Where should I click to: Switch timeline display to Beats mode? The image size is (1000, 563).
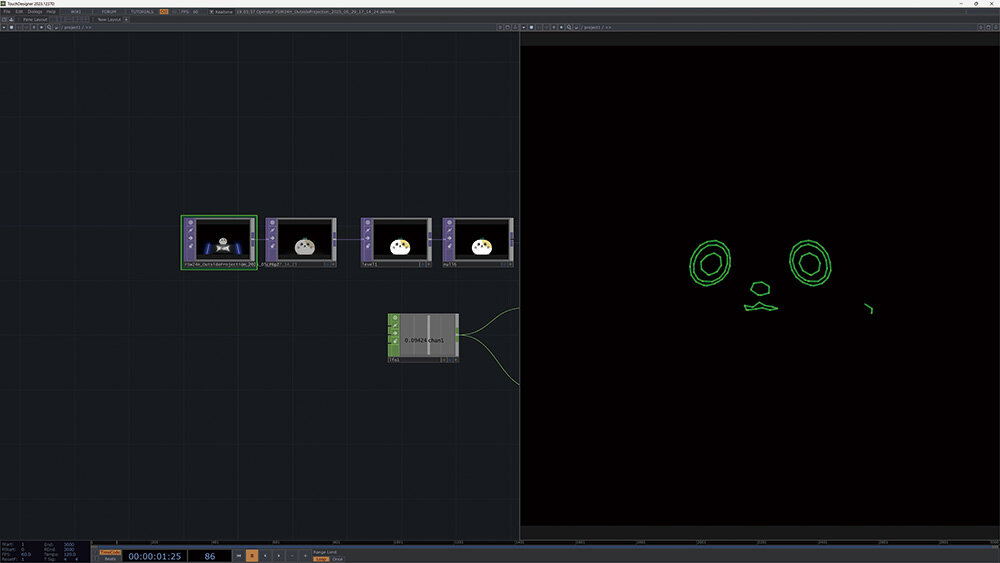[110, 559]
